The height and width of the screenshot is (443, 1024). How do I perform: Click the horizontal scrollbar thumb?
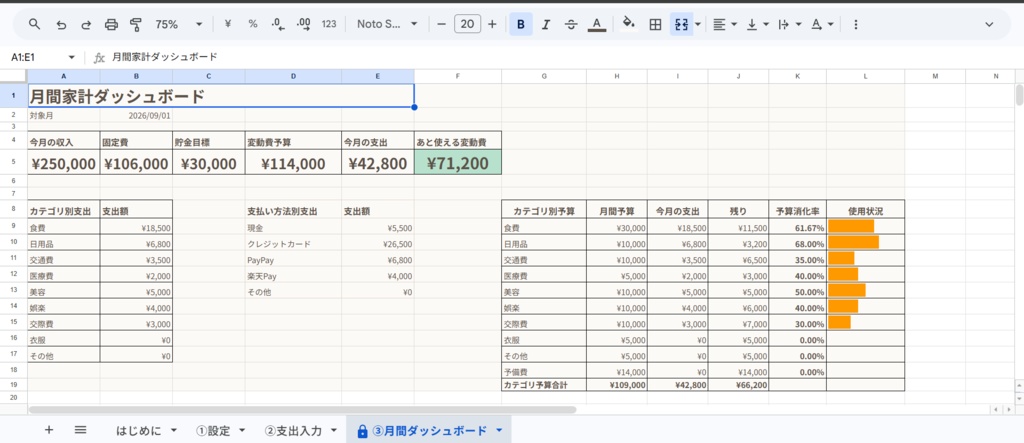click(x=302, y=410)
